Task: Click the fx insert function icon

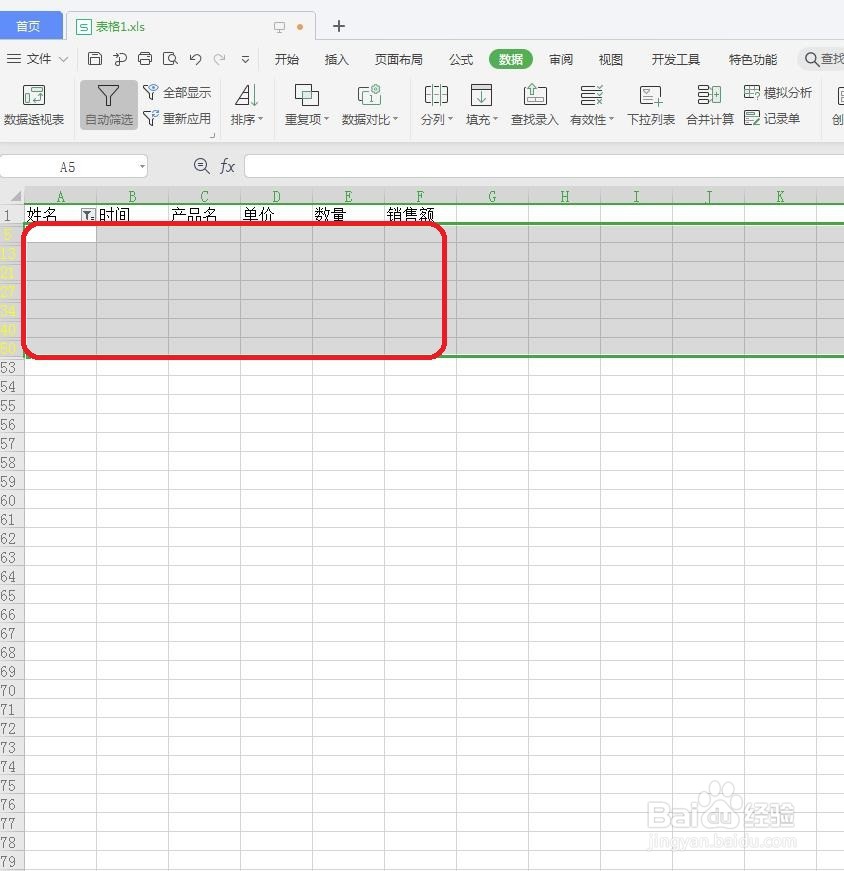Action: tap(227, 166)
